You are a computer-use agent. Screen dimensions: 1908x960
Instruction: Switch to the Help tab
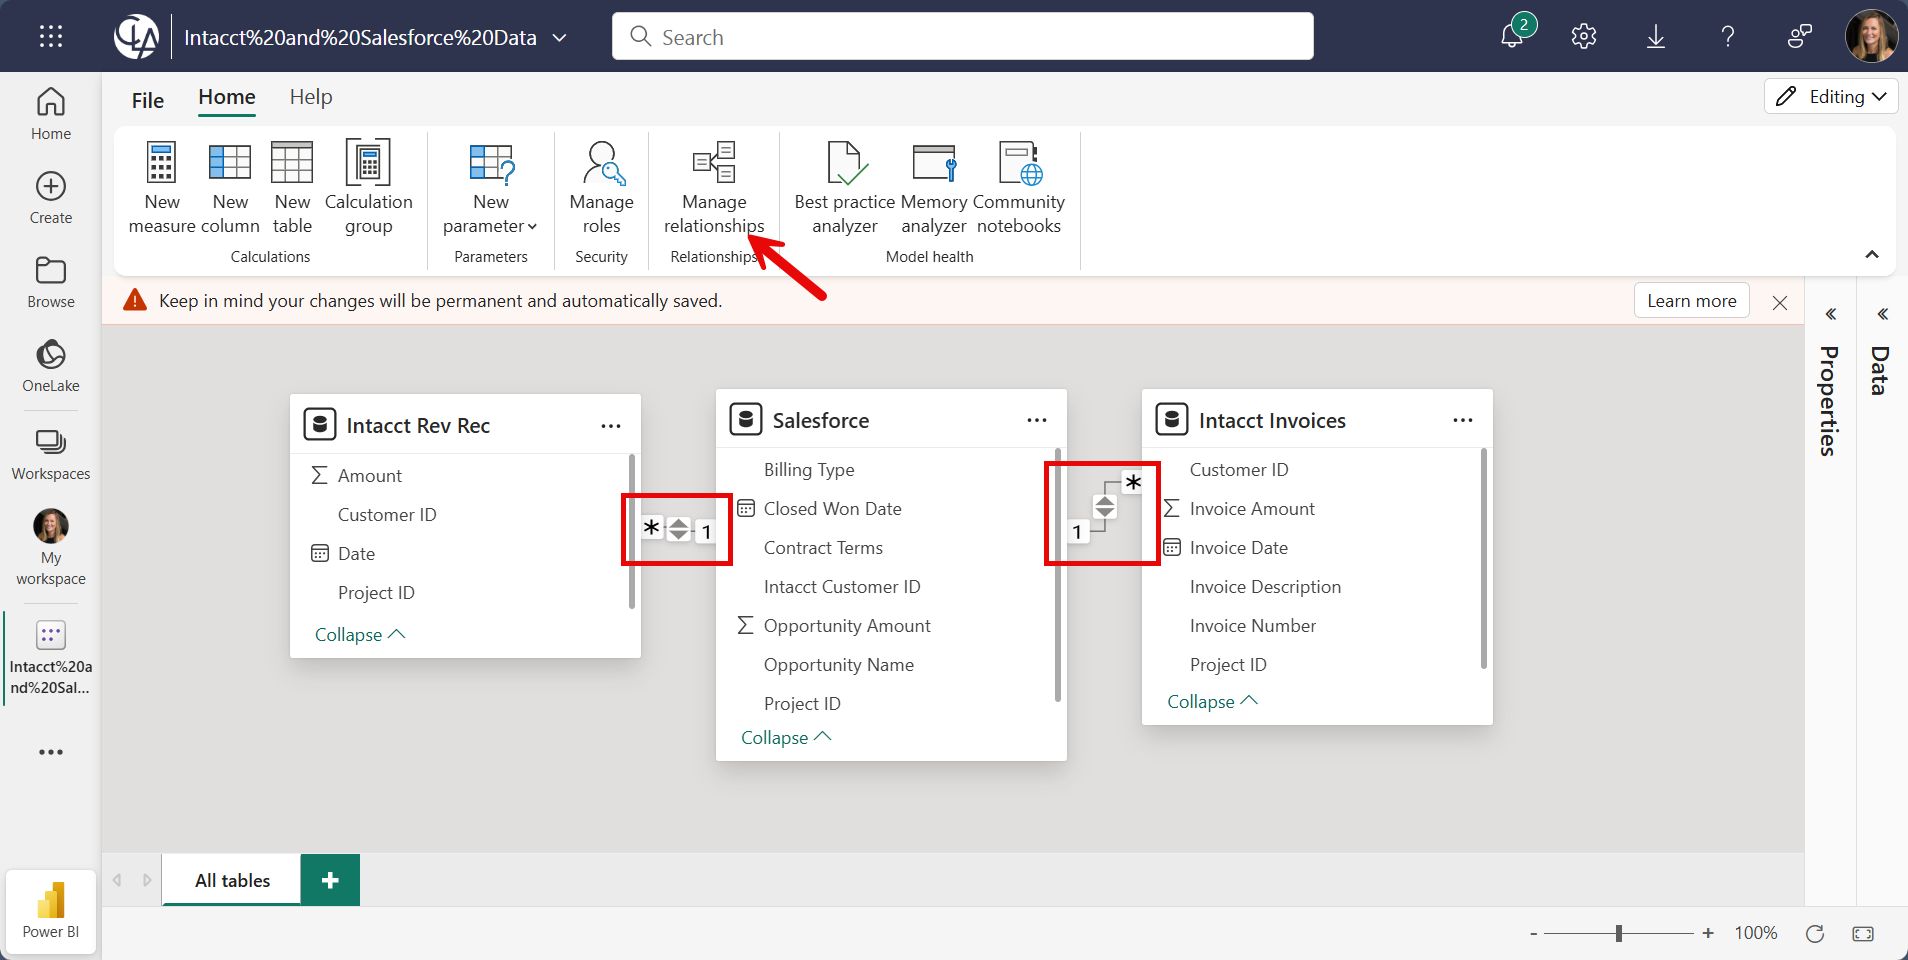311,97
